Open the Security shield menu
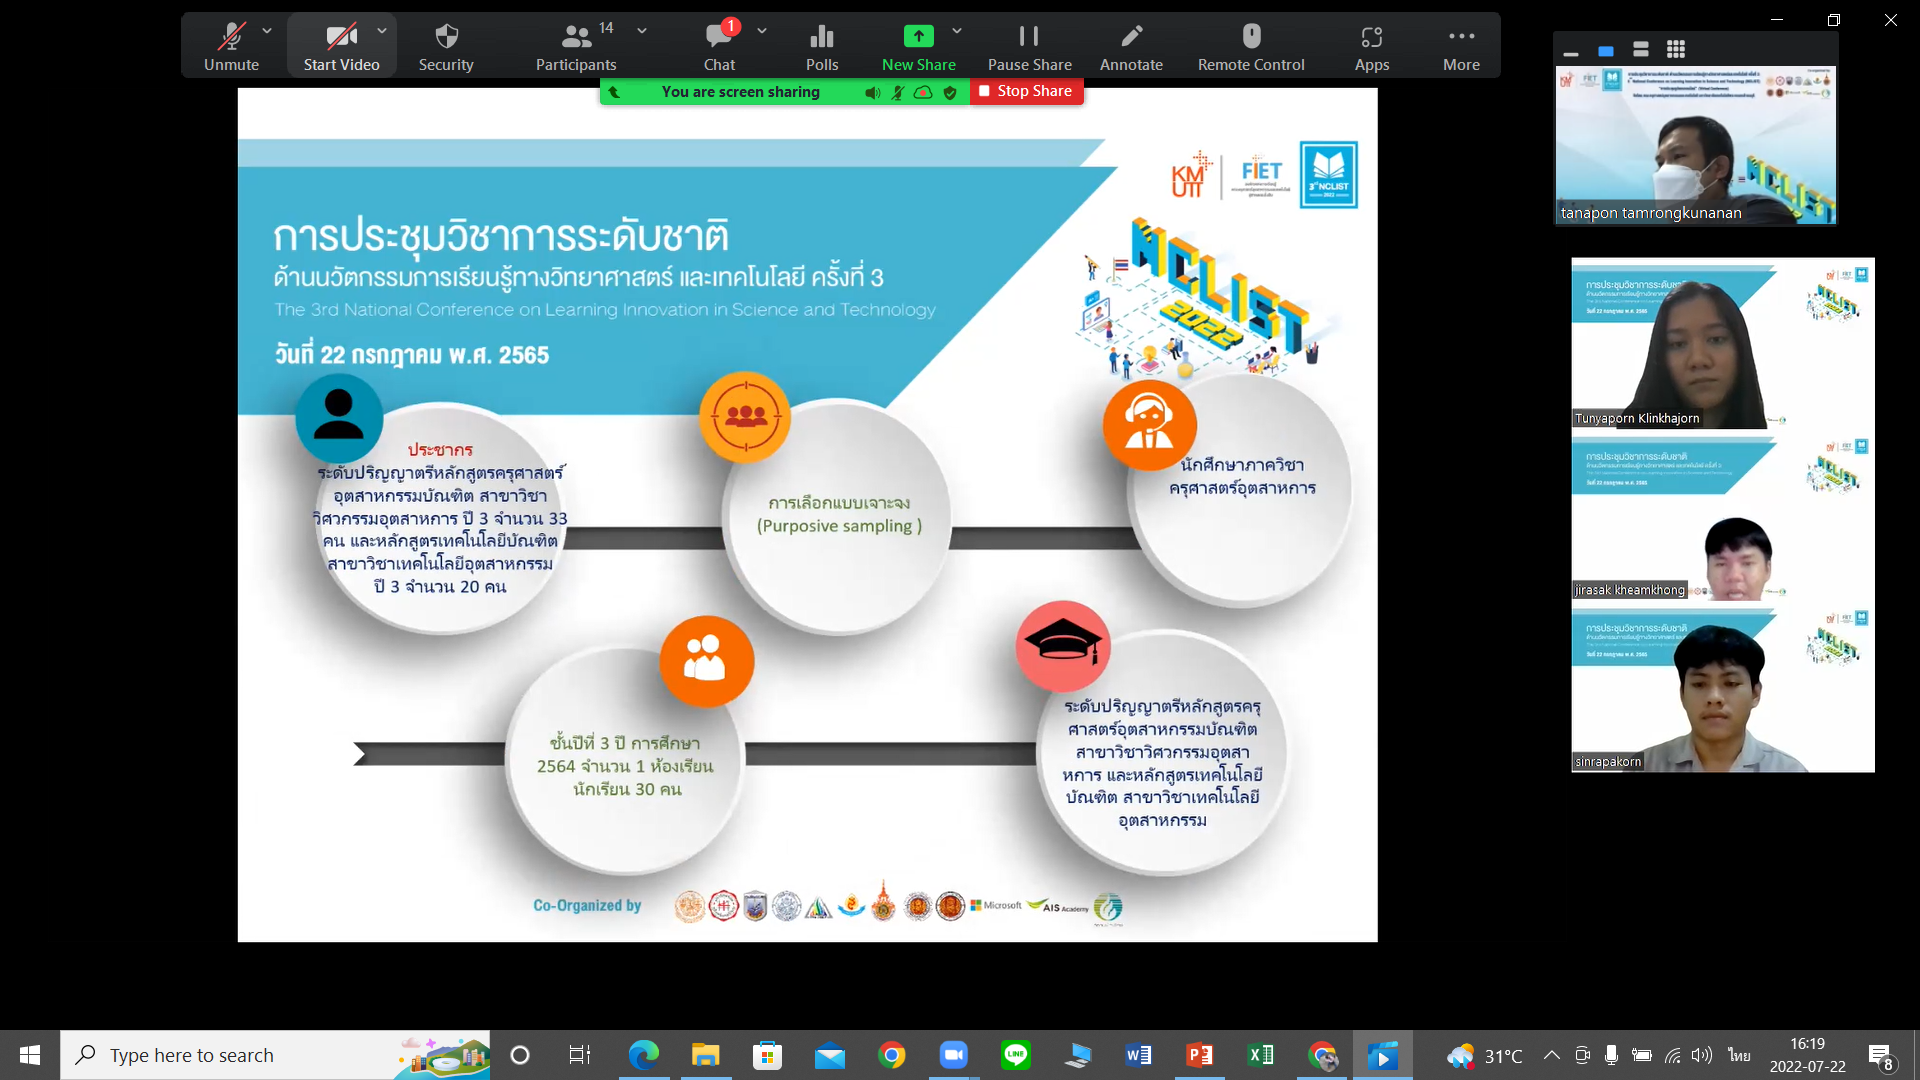 pos(446,46)
